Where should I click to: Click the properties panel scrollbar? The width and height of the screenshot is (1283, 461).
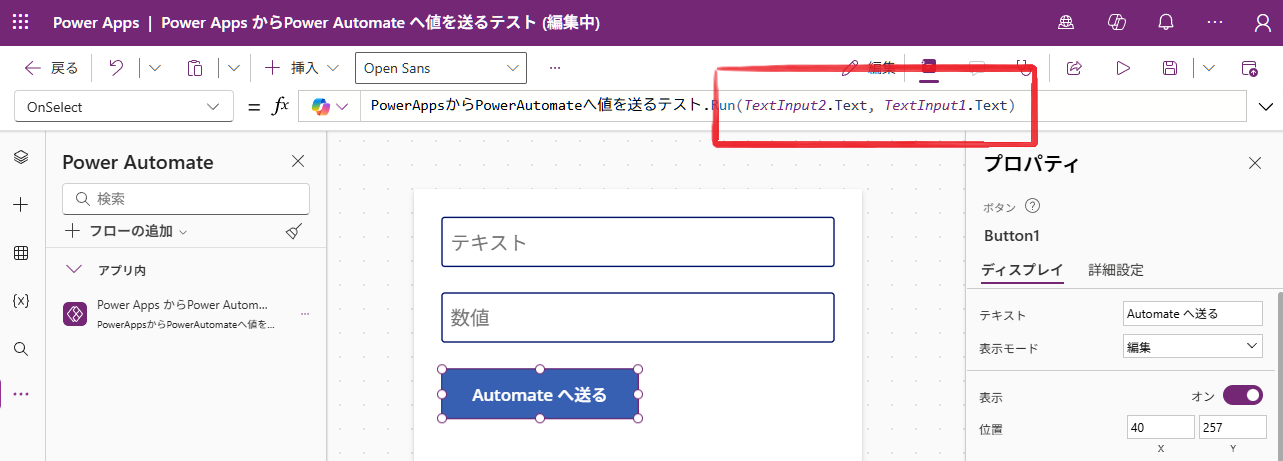[1278, 375]
